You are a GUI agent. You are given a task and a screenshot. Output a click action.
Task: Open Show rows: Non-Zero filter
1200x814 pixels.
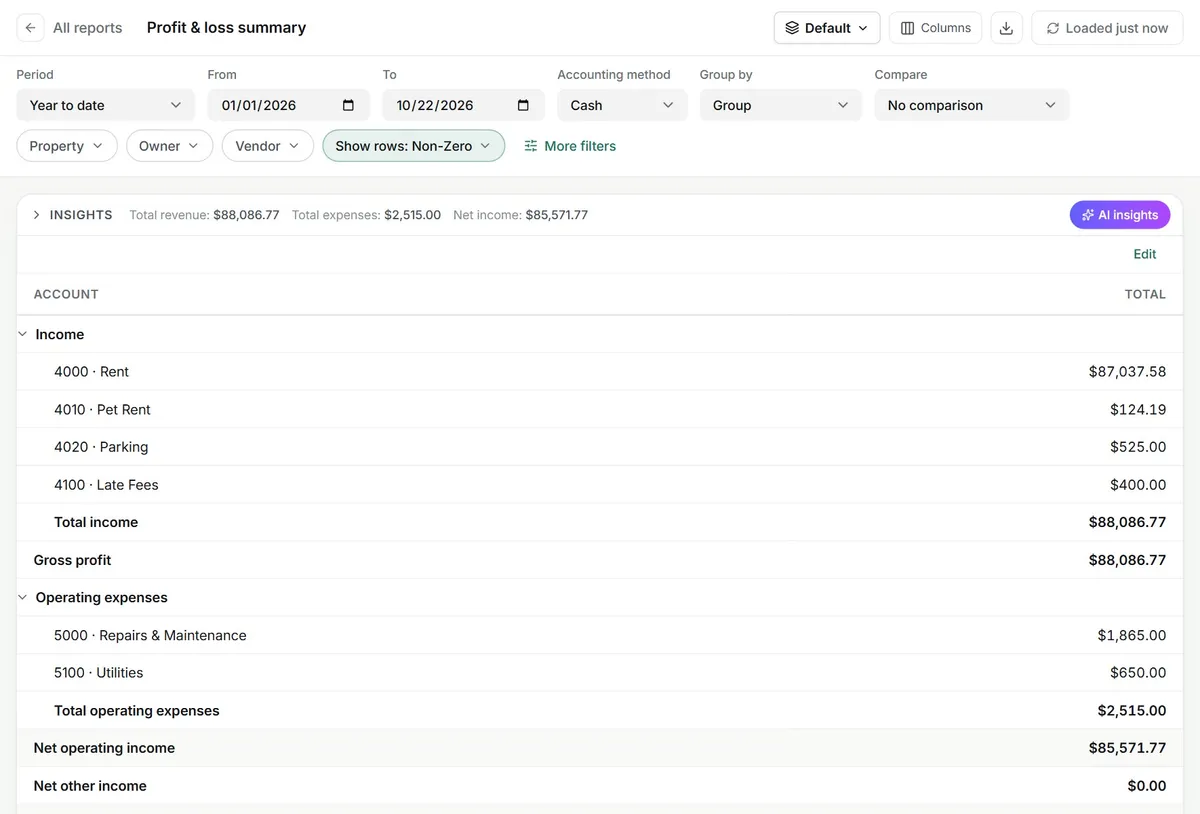click(414, 146)
